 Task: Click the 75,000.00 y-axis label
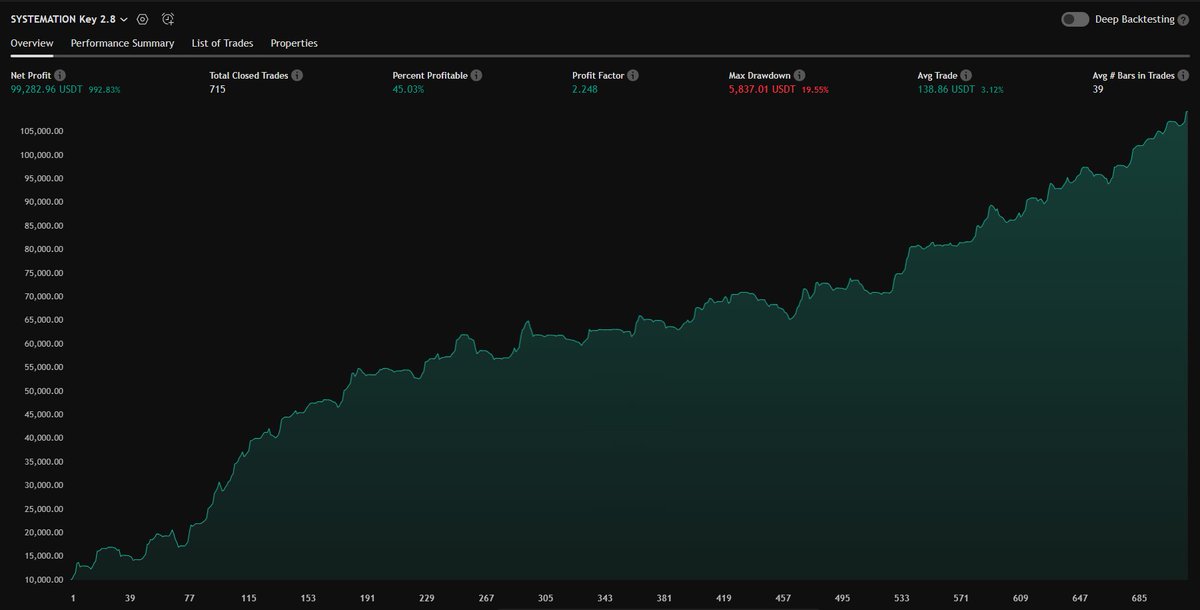coord(44,273)
